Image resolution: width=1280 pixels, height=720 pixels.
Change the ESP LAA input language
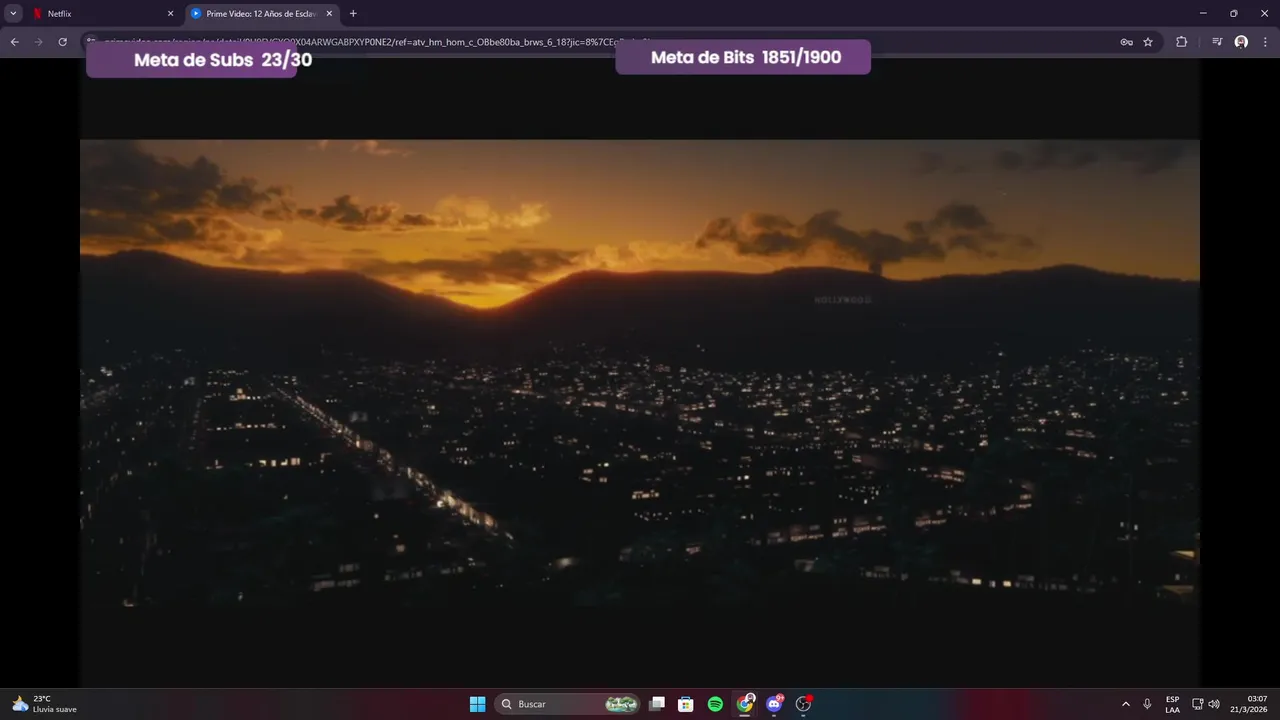[1172, 704]
